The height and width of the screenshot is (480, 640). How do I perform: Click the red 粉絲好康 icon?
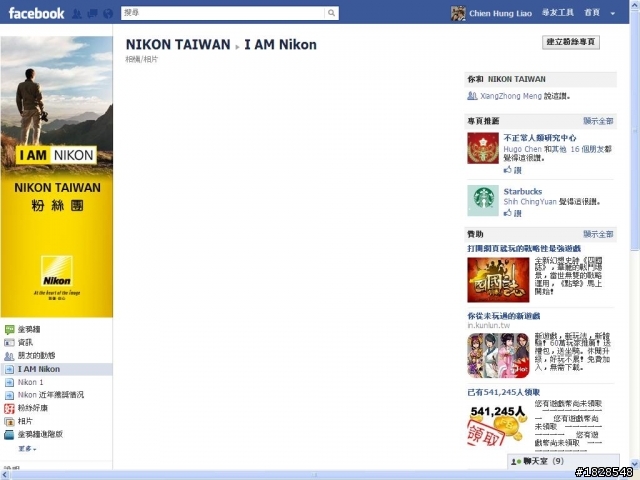(9, 408)
